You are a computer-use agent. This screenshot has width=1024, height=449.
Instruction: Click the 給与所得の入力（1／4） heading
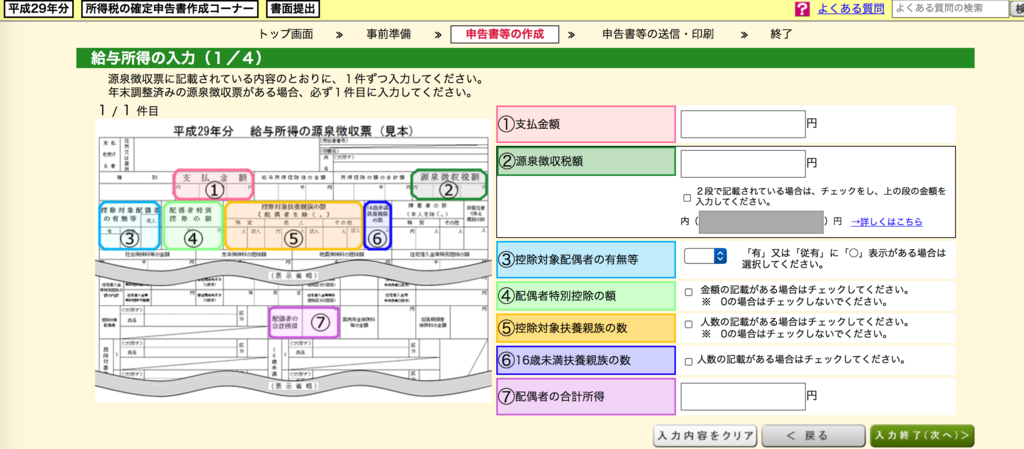point(176,58)
